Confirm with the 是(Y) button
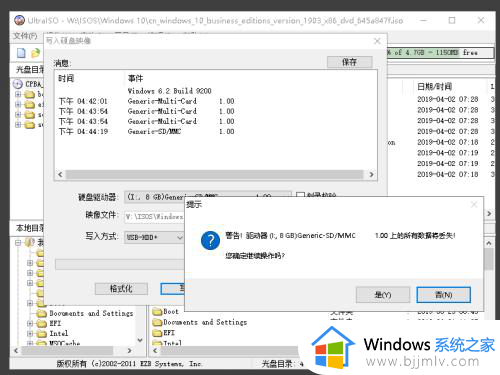The height and width of the screenshot is (375, 500). [383, 295]
